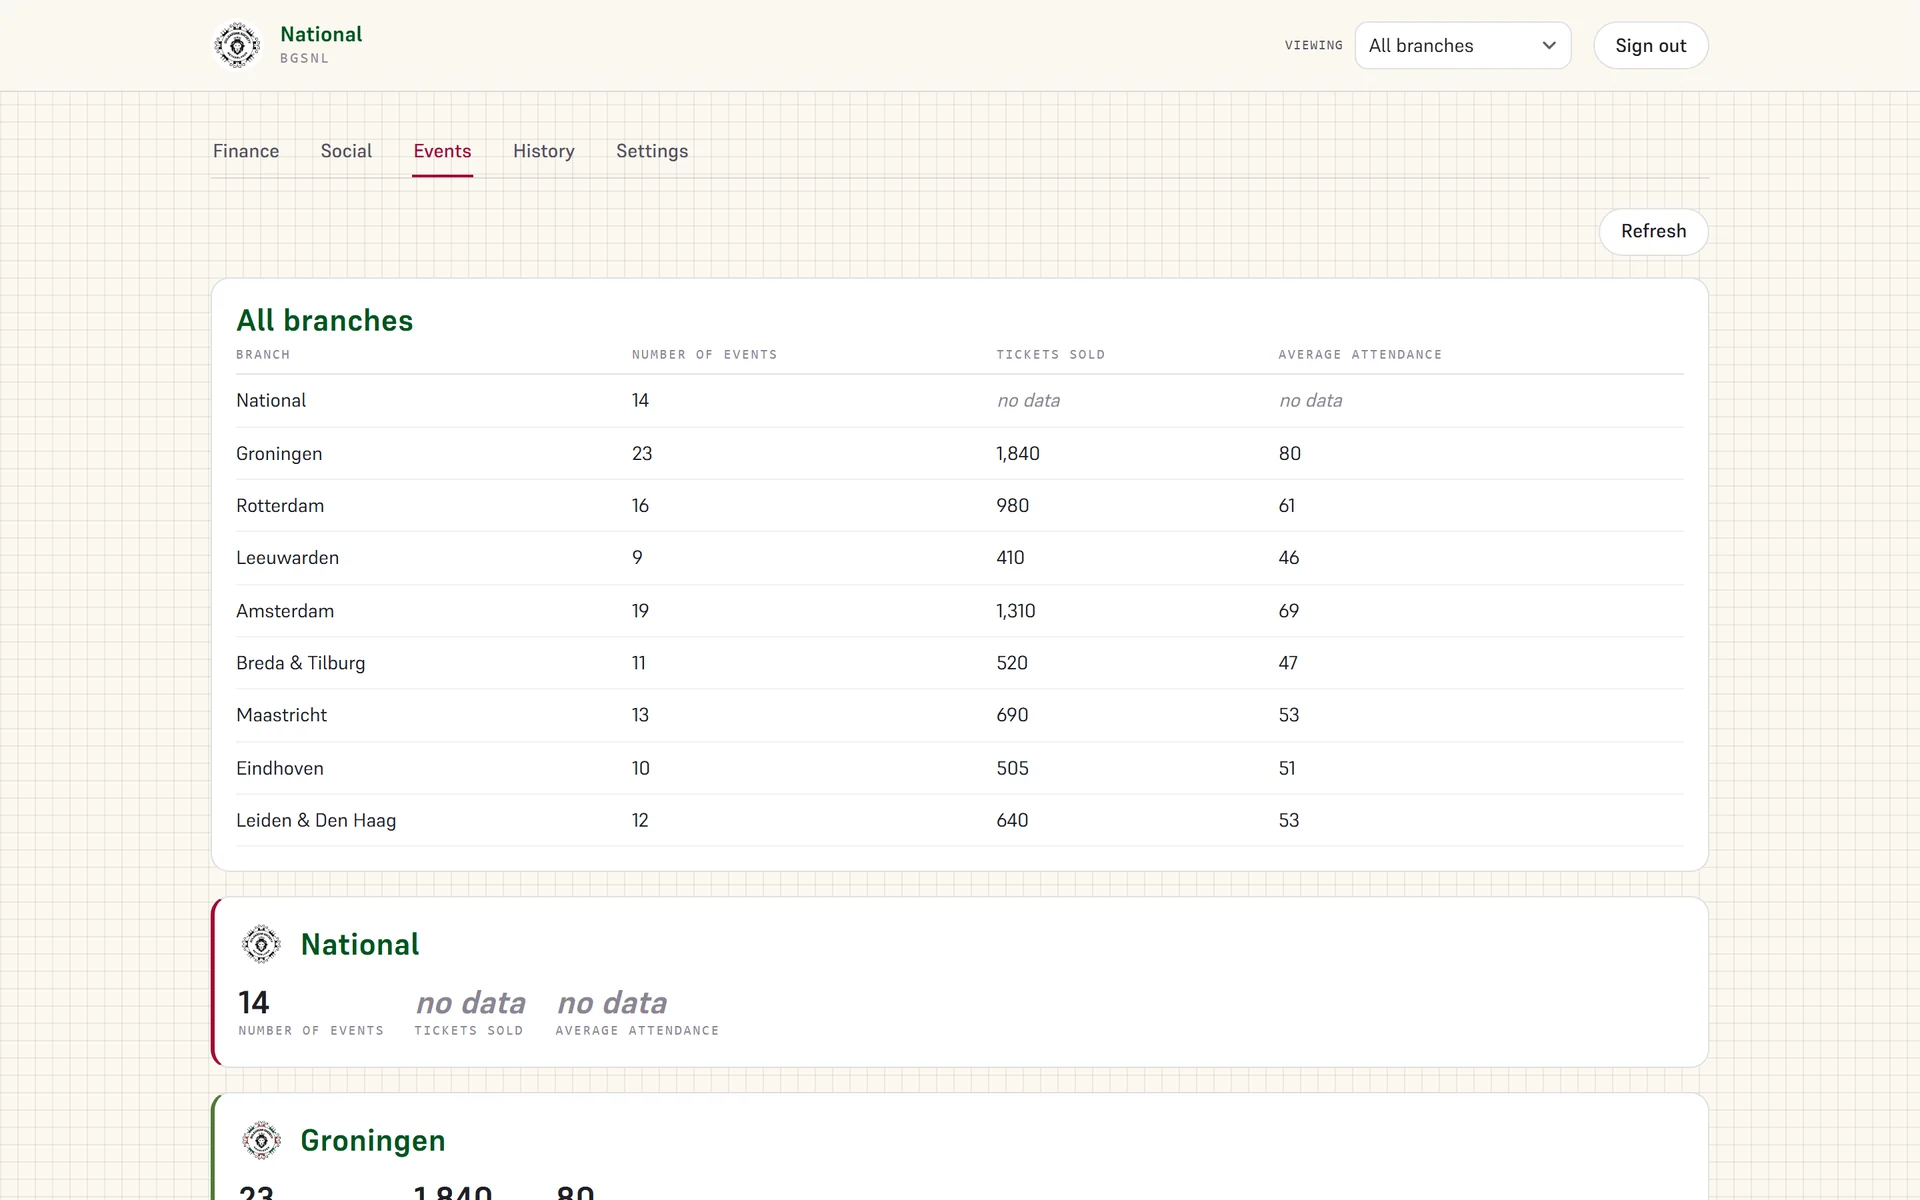
Task: Click National's no data tickets cell in table
Action: click(1028, 401)
